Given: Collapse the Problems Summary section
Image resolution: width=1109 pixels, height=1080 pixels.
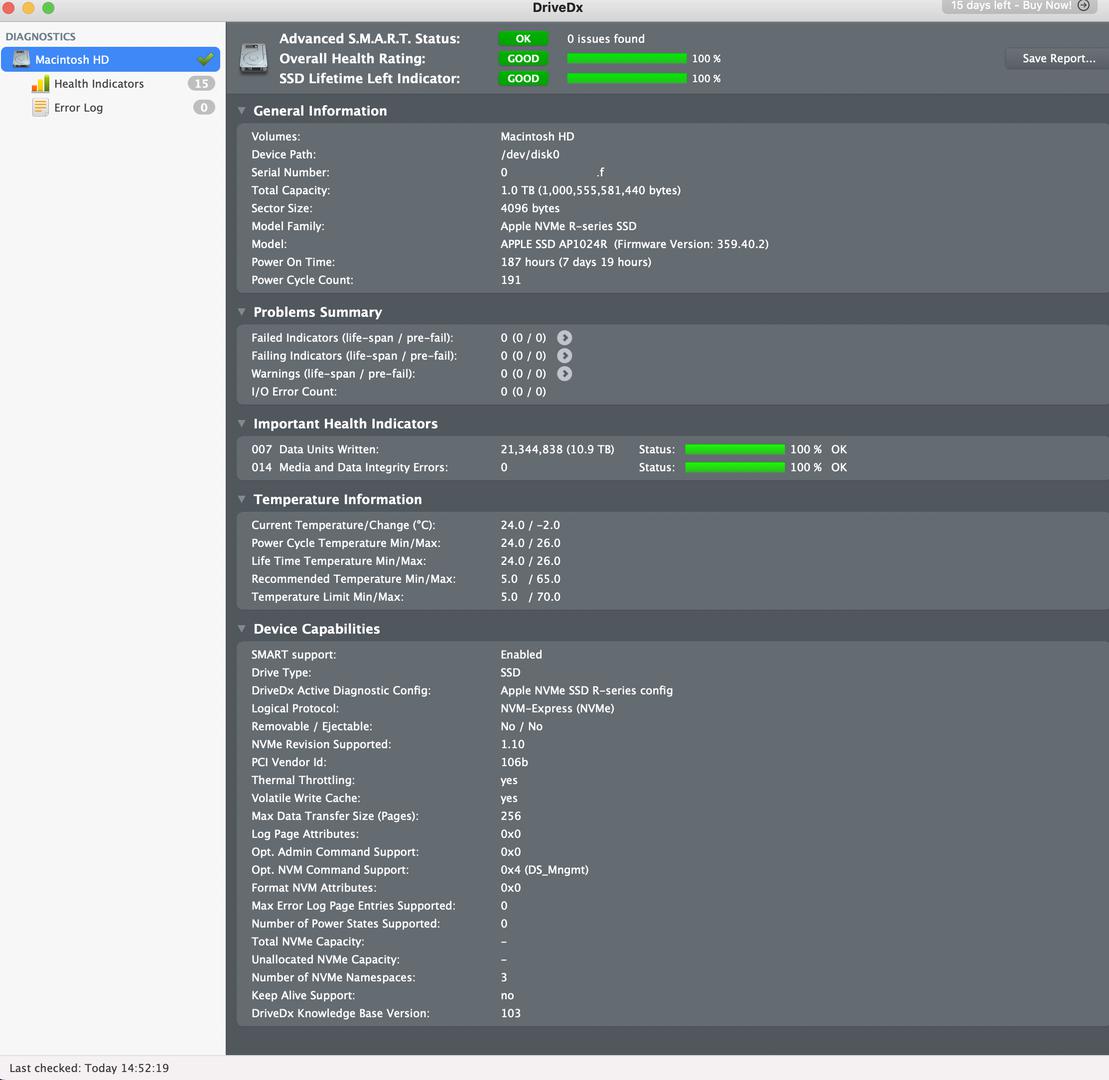Looking at the screenshot, I should 242,312.
